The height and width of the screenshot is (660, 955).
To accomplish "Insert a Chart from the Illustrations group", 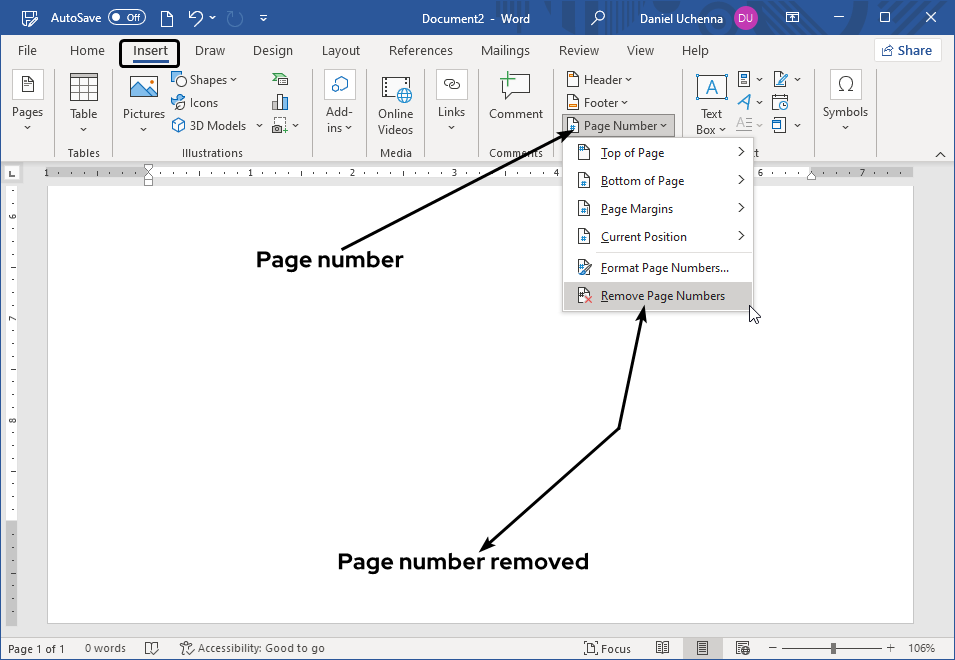I will pos(279,102).
